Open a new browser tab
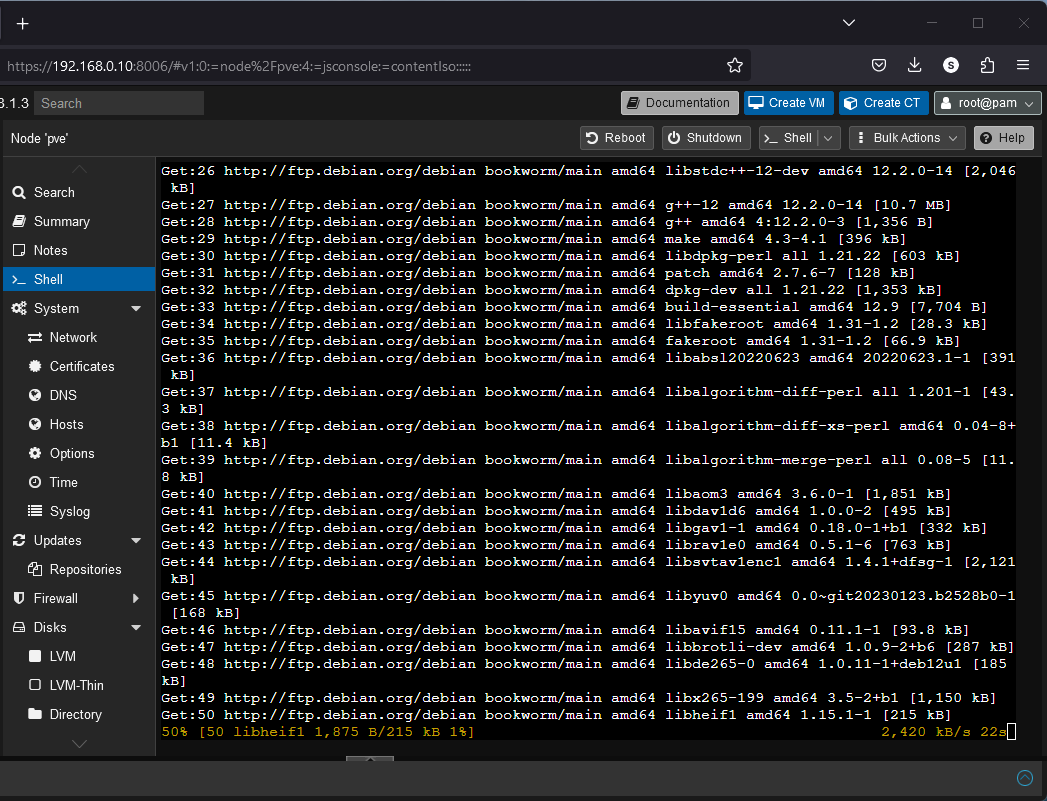Viewport: 1047px width, 801px height. pyautogui.click(x=23, y=24)
